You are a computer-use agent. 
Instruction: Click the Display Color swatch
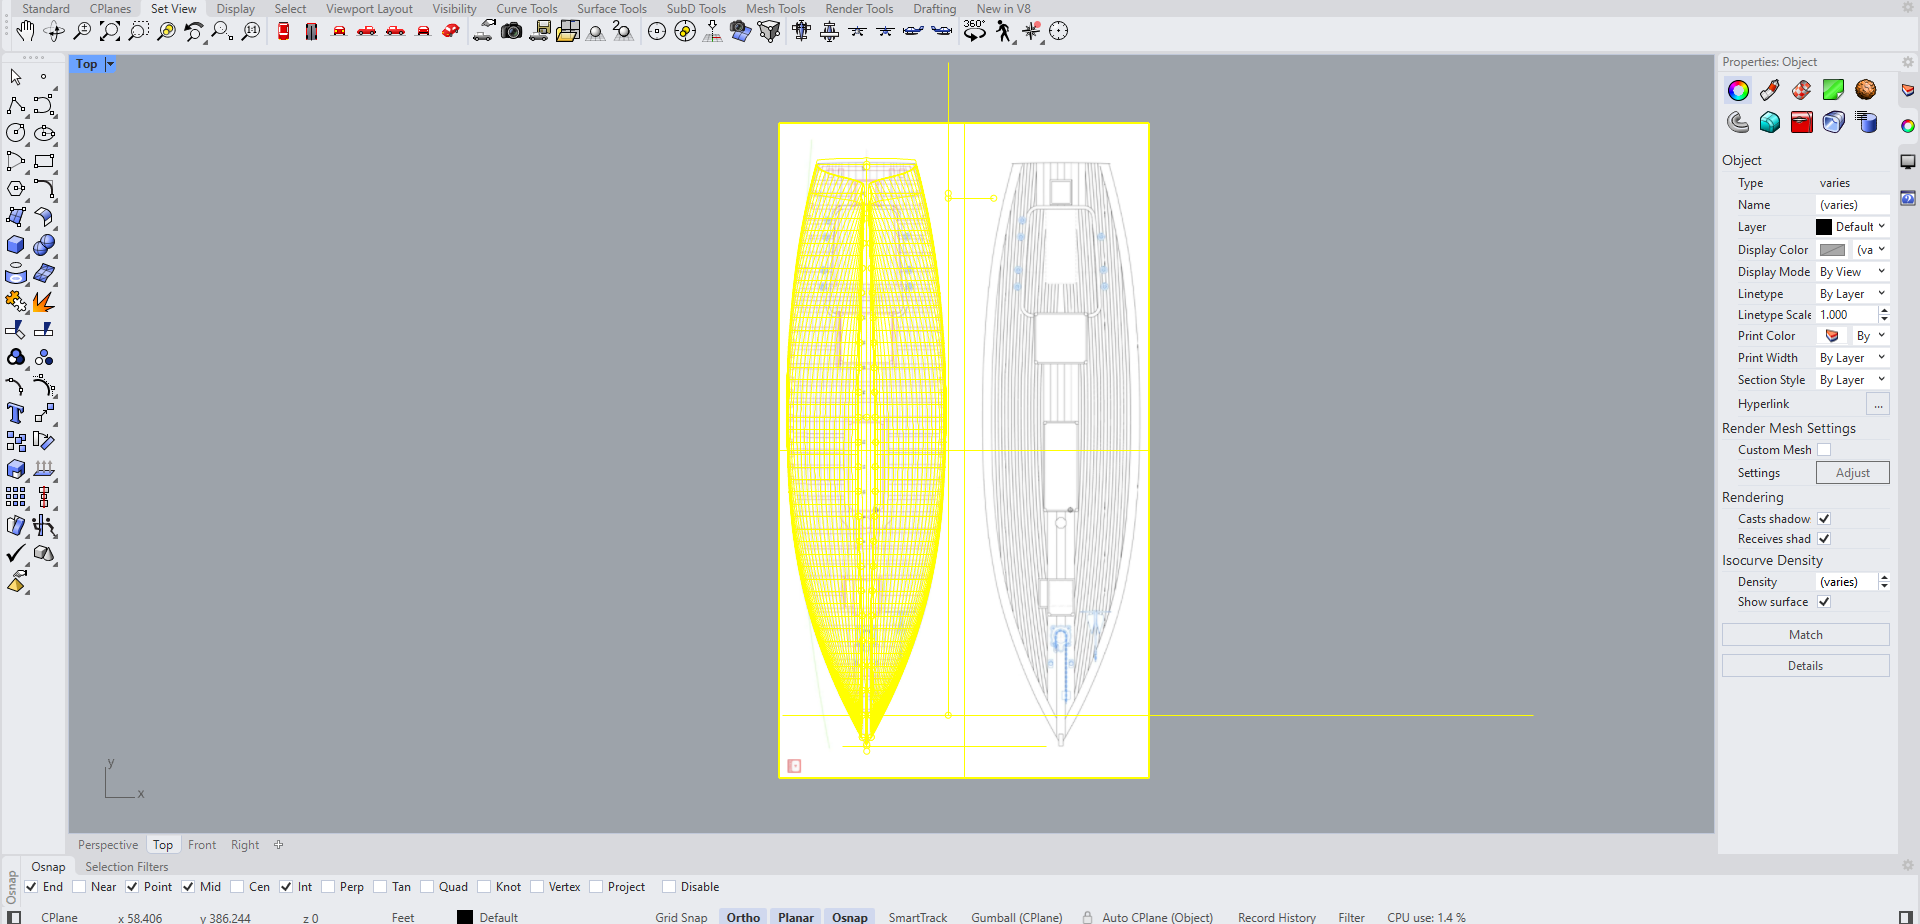point(1832,250)
